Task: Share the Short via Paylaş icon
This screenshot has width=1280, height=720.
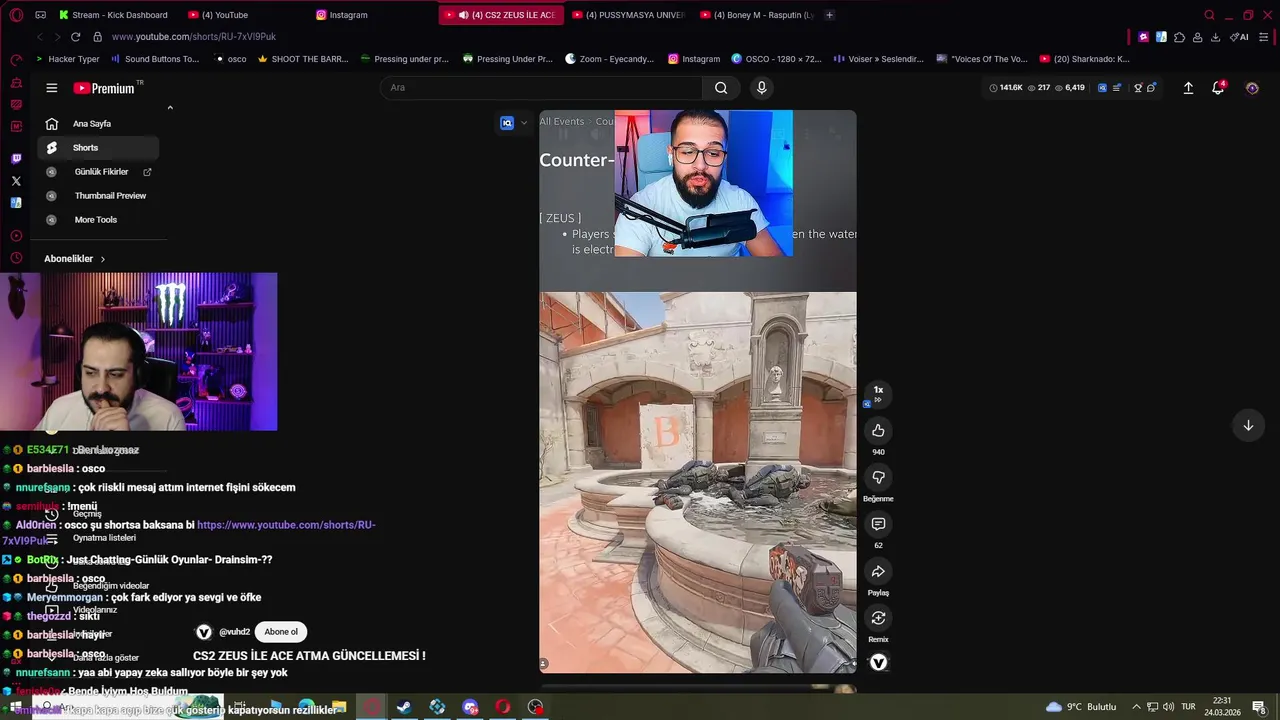Action: pyautogui.click(x=878, y=571)
